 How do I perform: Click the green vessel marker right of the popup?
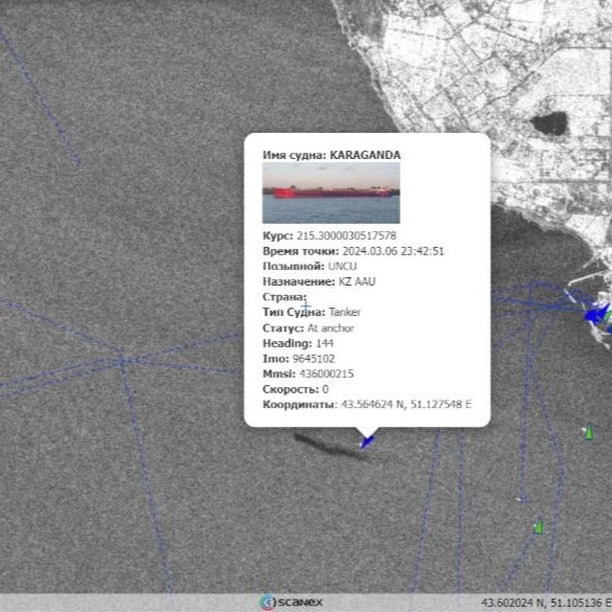pyautogui.click(x=588, y=432)
